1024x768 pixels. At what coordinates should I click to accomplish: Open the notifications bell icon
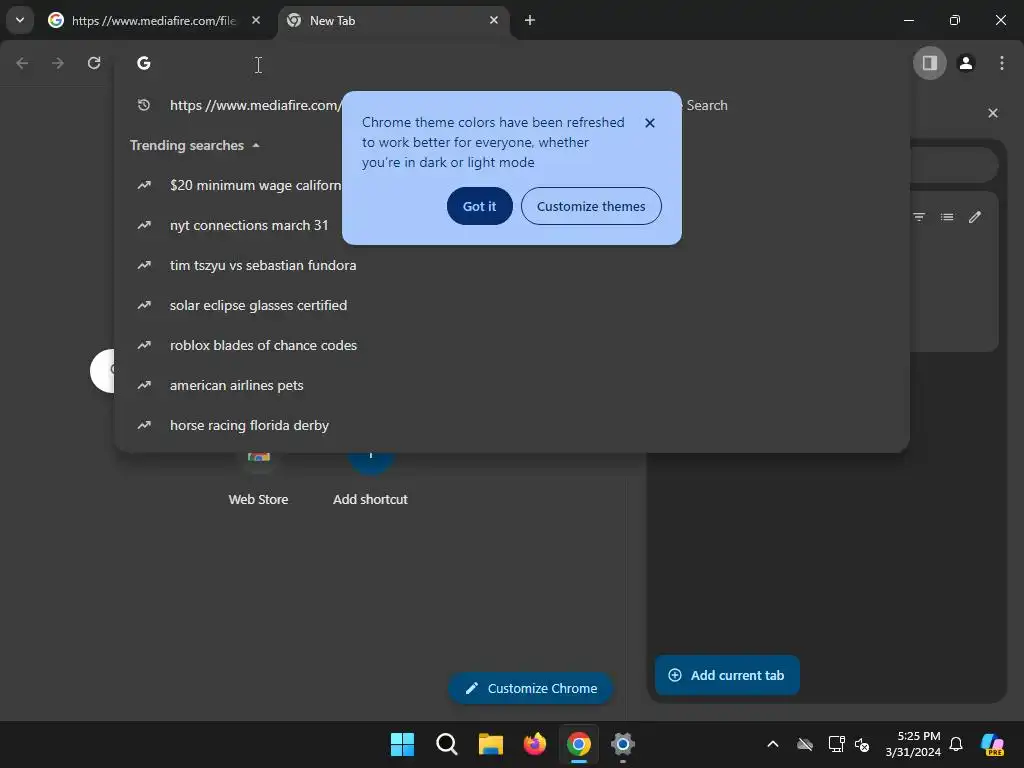[956, 744]
